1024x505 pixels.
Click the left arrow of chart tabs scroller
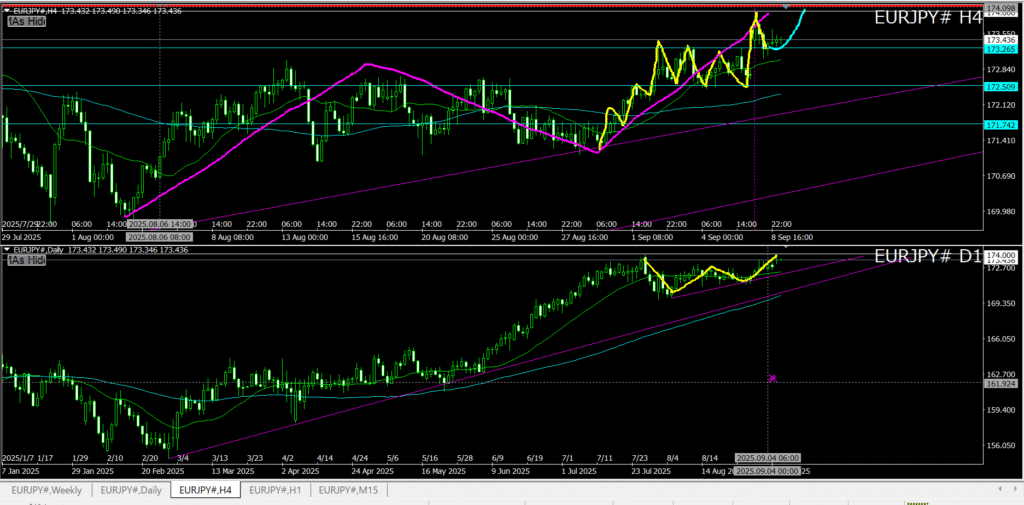(x=999, y=489)
